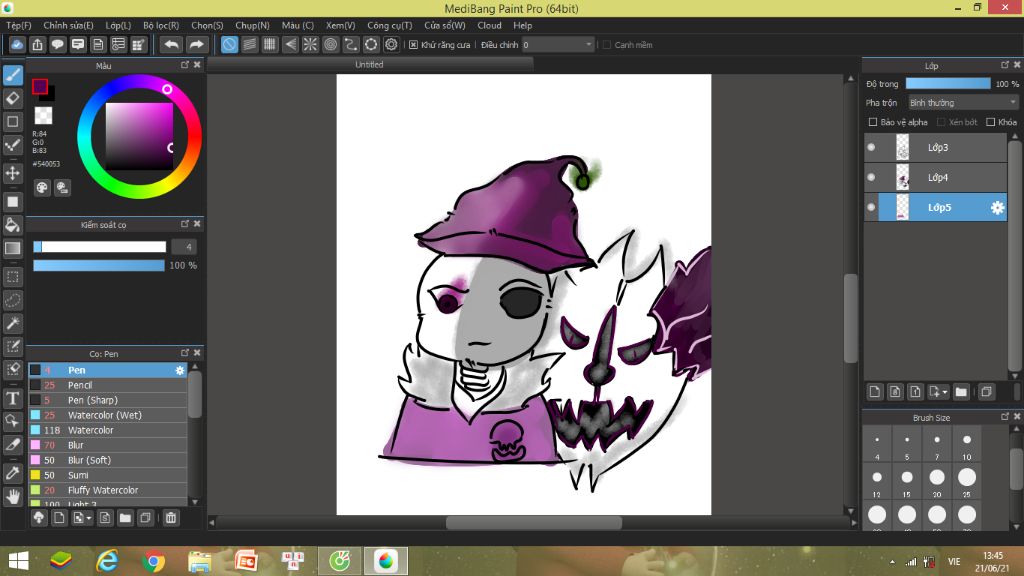Open Google Chrome from the taskbar
The image size is (1024, 576).
154,561
